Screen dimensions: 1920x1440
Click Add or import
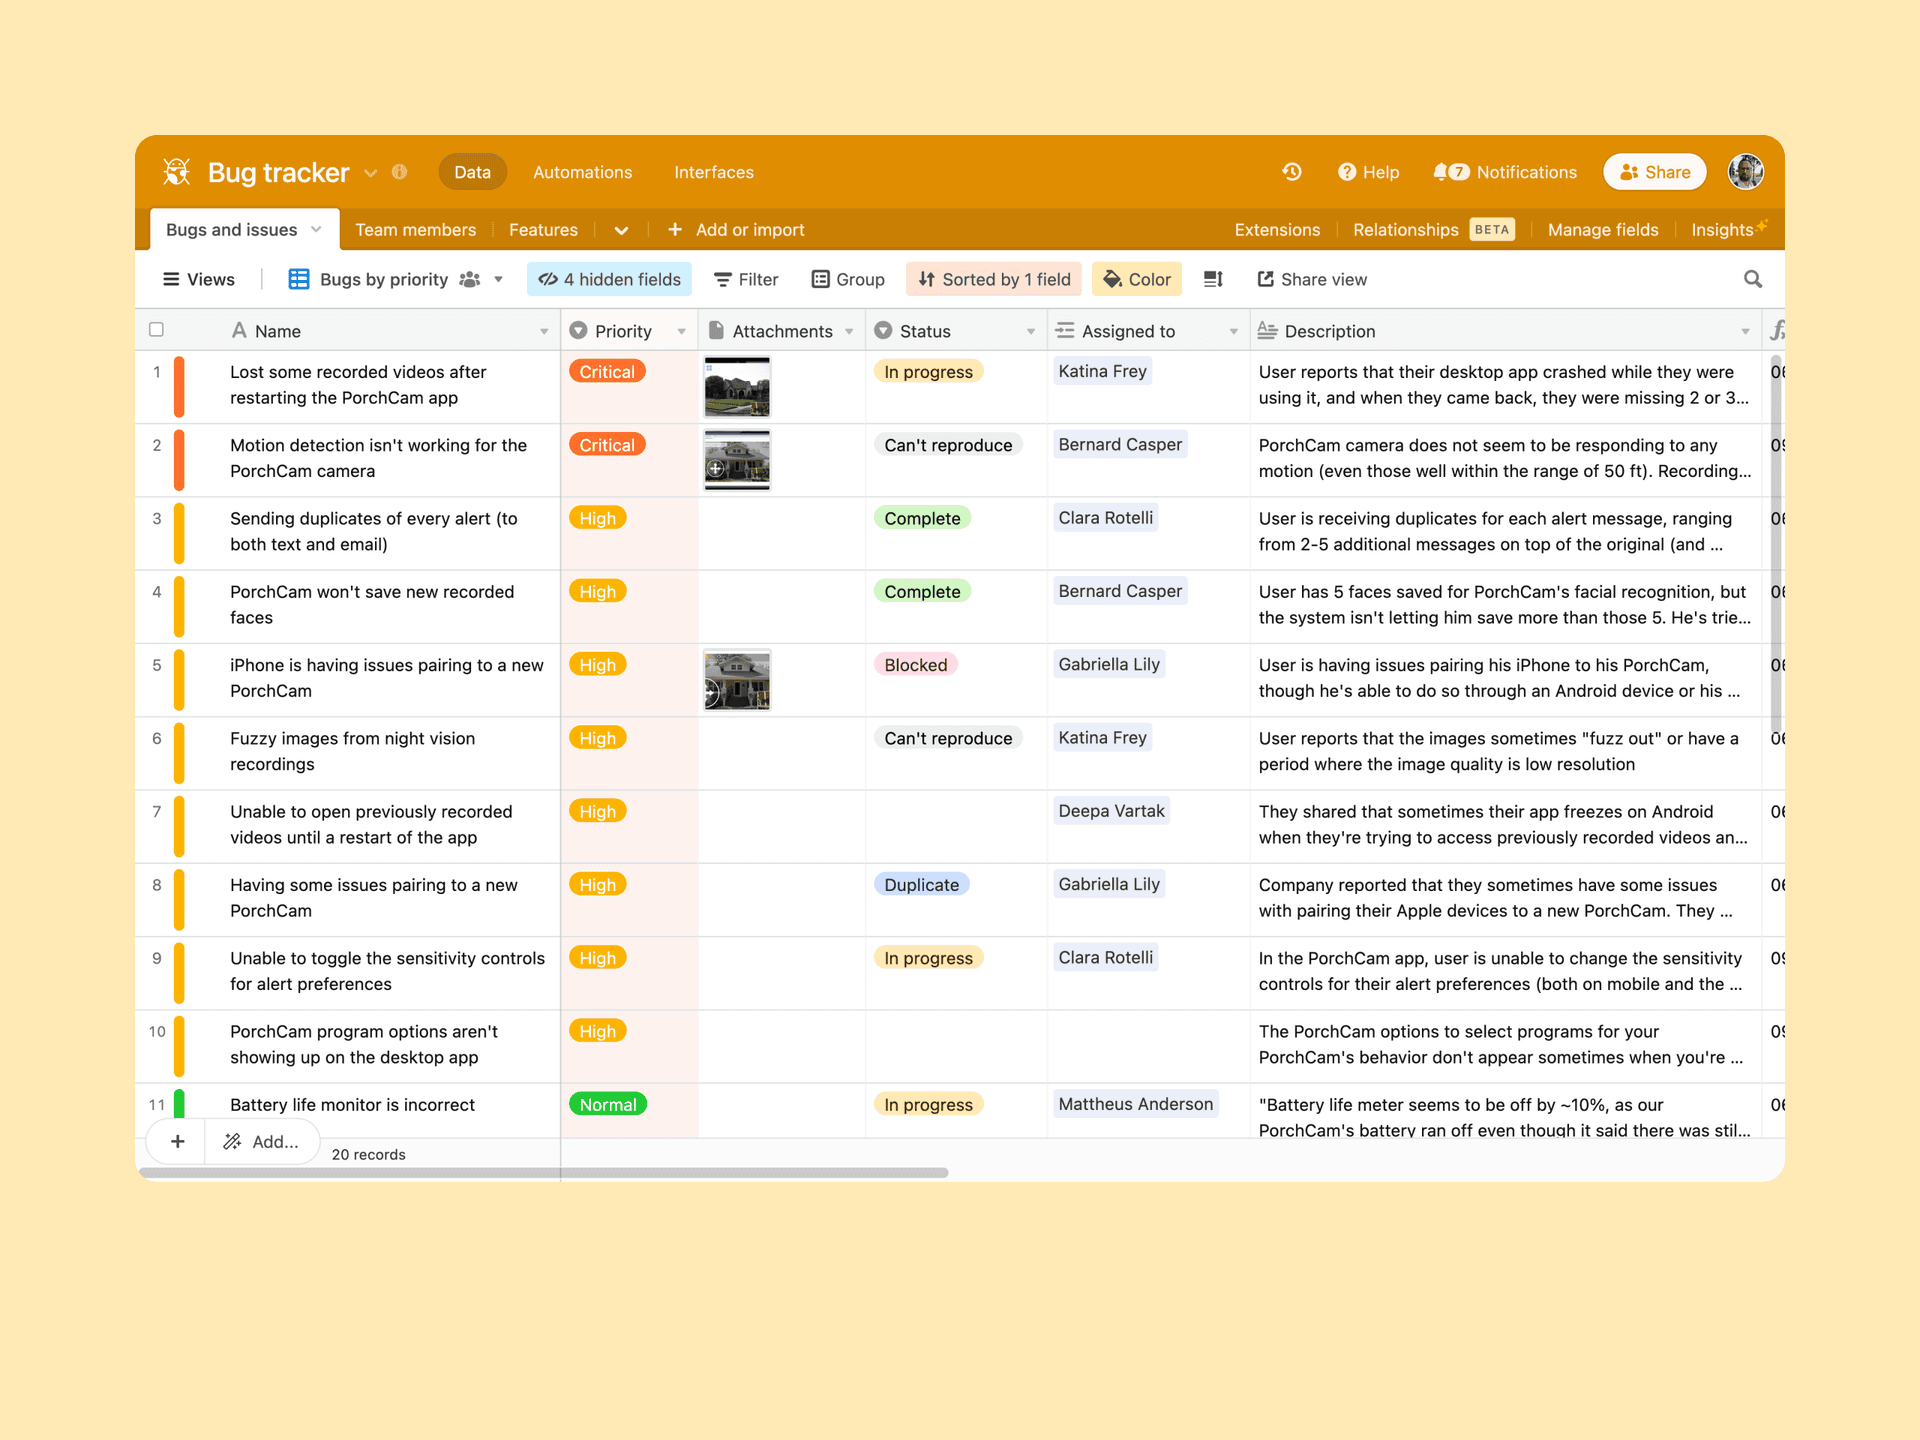click(x=736, y=230)
